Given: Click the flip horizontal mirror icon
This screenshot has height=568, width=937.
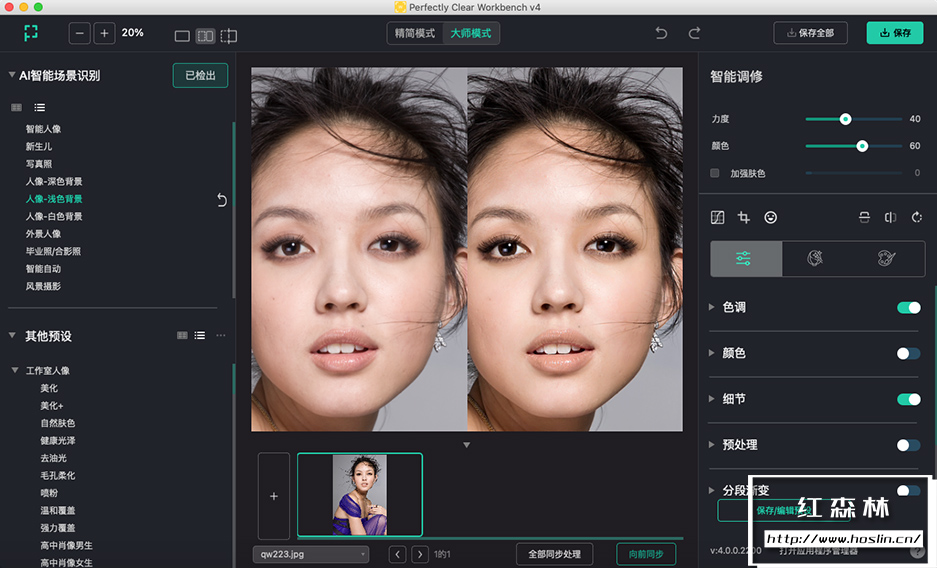Looking at the screenshot, I should pyautogui.click(x=890, y=217).
